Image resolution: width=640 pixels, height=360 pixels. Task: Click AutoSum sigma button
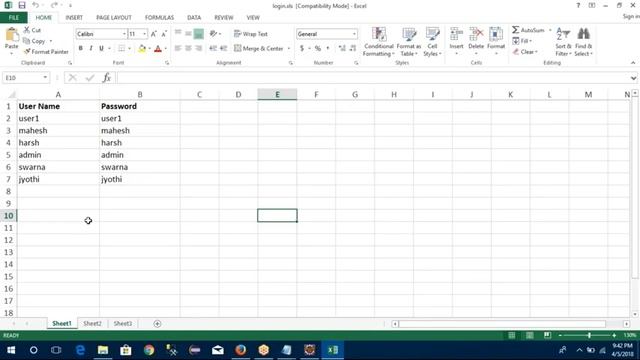pos(528,30)
